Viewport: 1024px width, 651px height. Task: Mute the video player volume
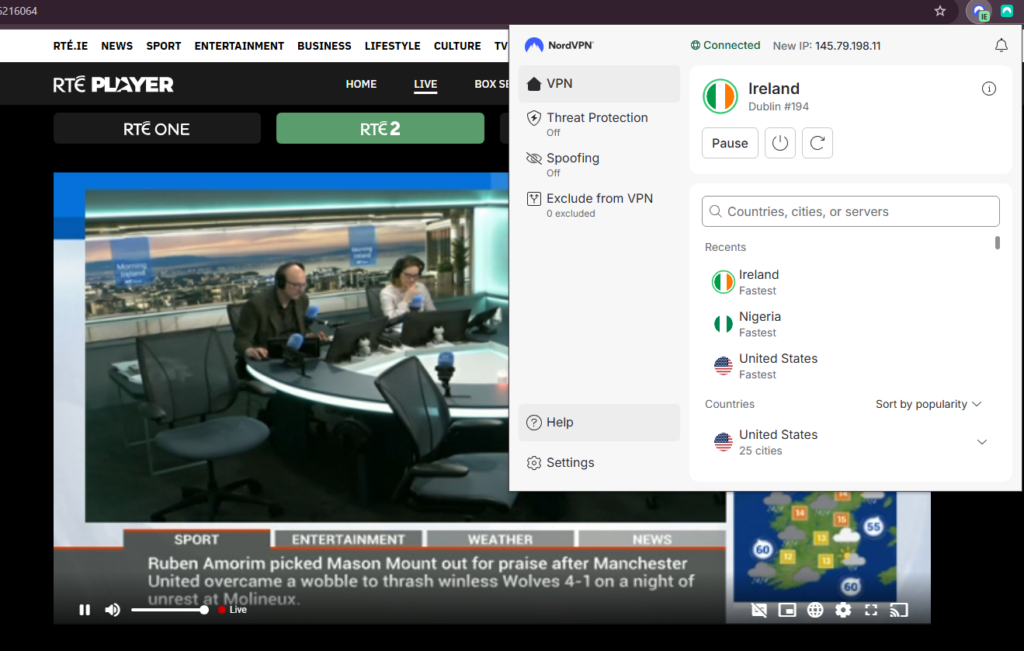pos(112,610)
